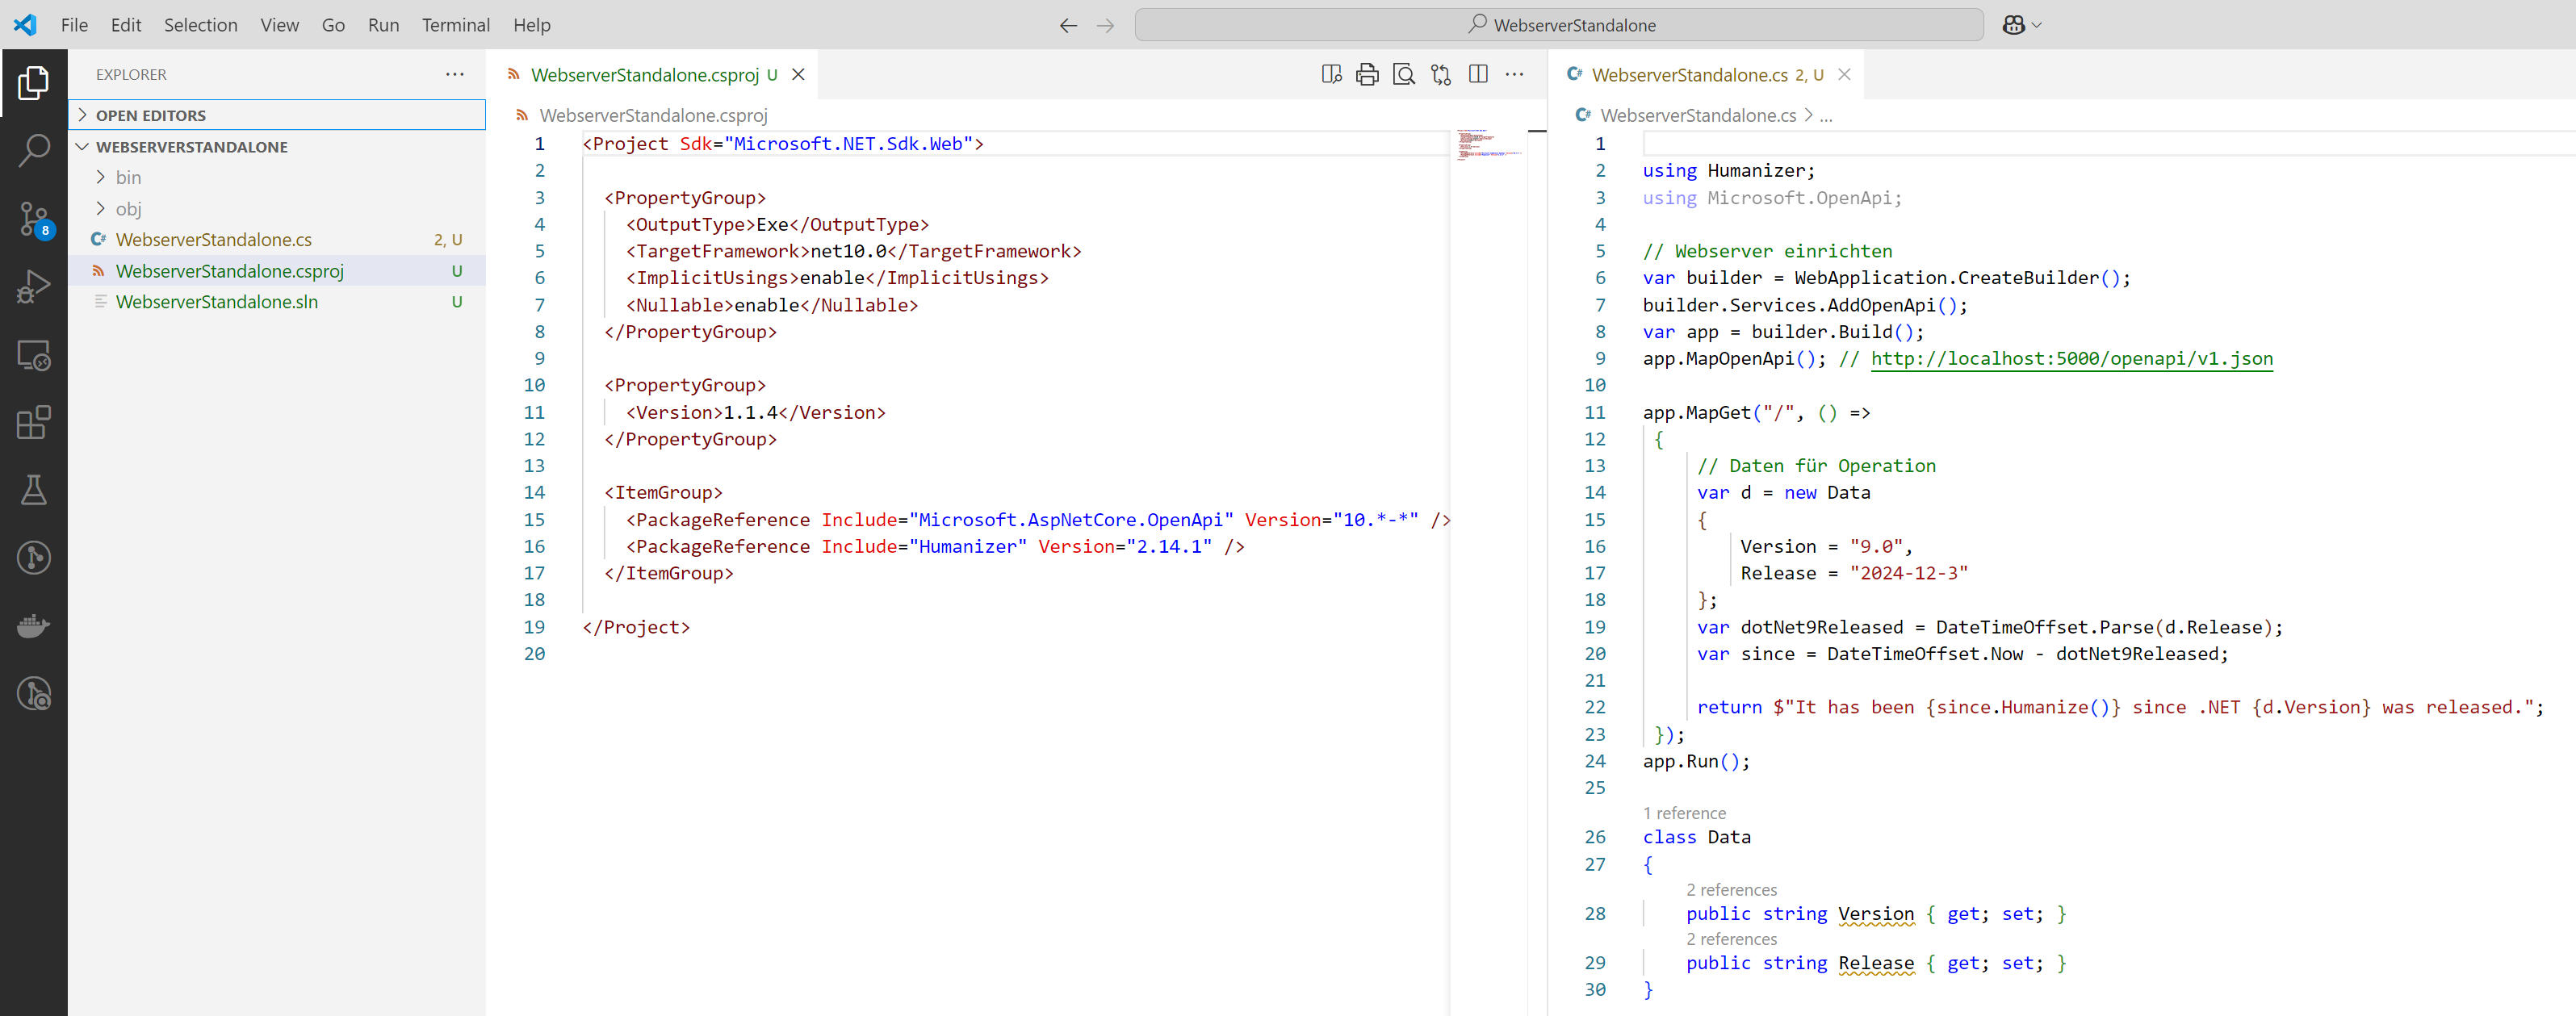2576x1016 pixels.
Task: Click the WebserverStandalone.cs breadcrumb
Action: [1698, 115]
